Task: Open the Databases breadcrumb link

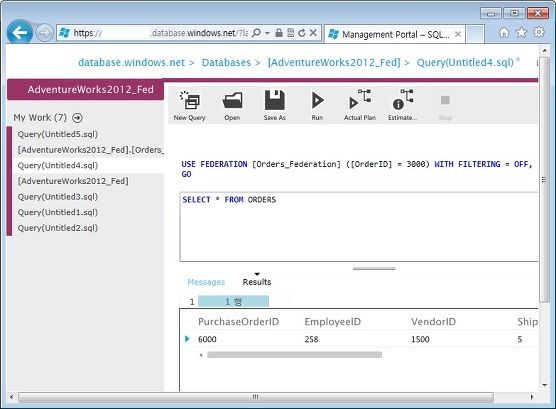Action: pos(226,62)
